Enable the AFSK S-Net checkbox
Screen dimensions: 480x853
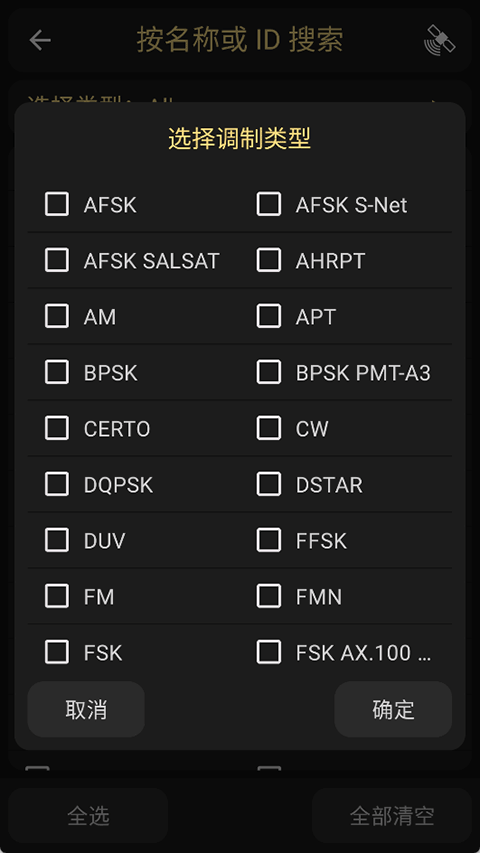pyautogui.click(x=268, y=204)
